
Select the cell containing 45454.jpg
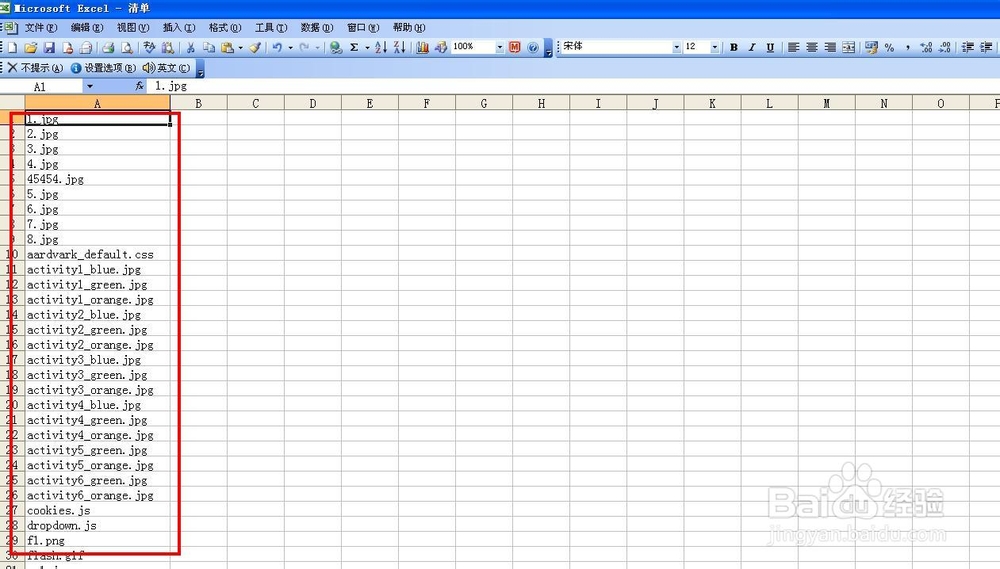[97, 179]
